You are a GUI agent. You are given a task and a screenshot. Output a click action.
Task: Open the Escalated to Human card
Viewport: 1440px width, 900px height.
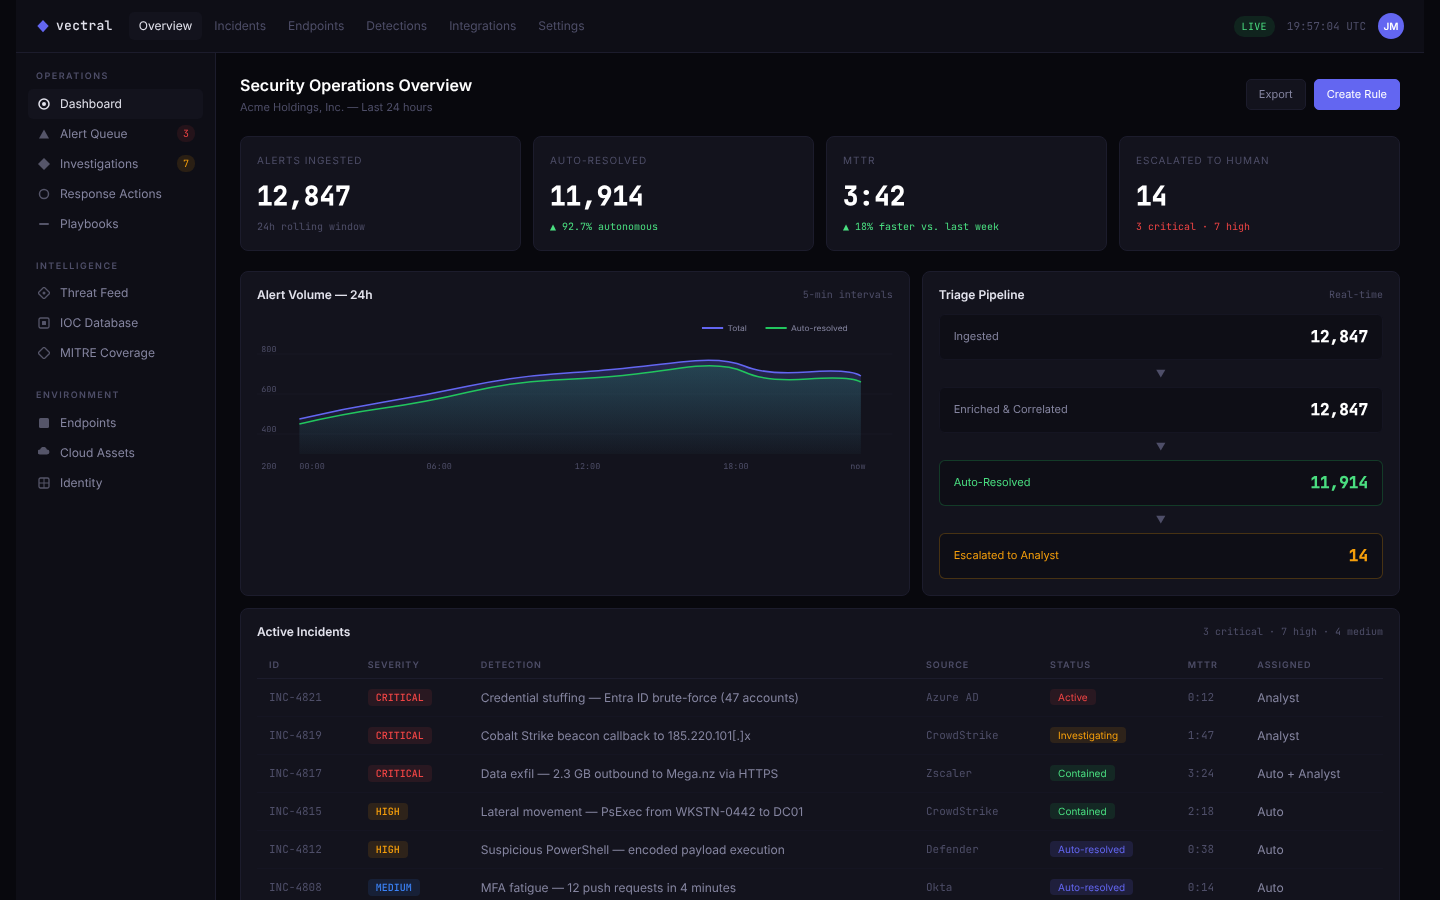pyautogui.click(x=1259, y=194)
